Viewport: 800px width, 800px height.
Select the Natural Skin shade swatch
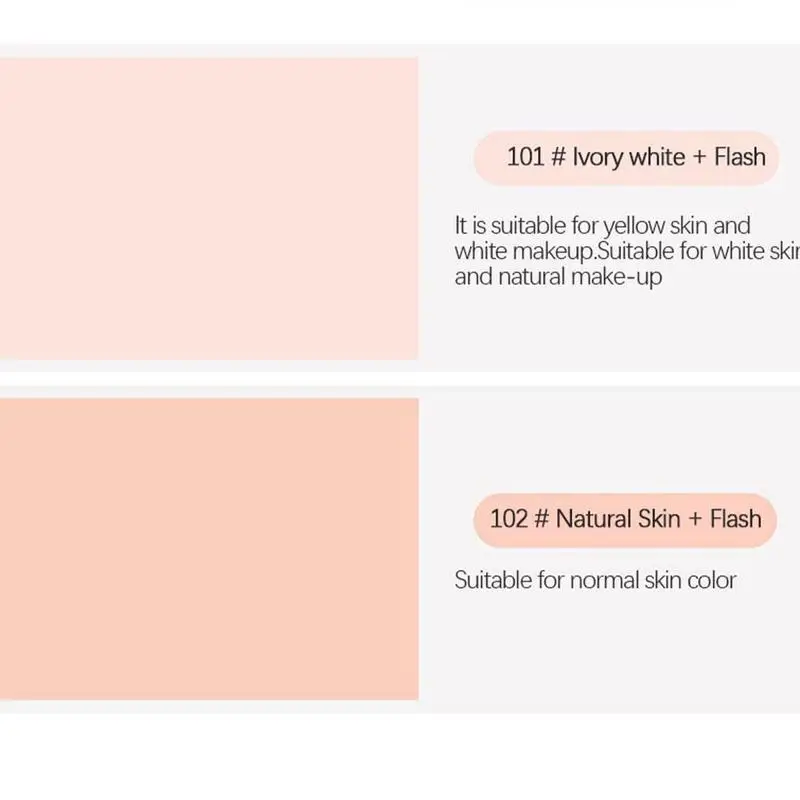tap(209, 549)
